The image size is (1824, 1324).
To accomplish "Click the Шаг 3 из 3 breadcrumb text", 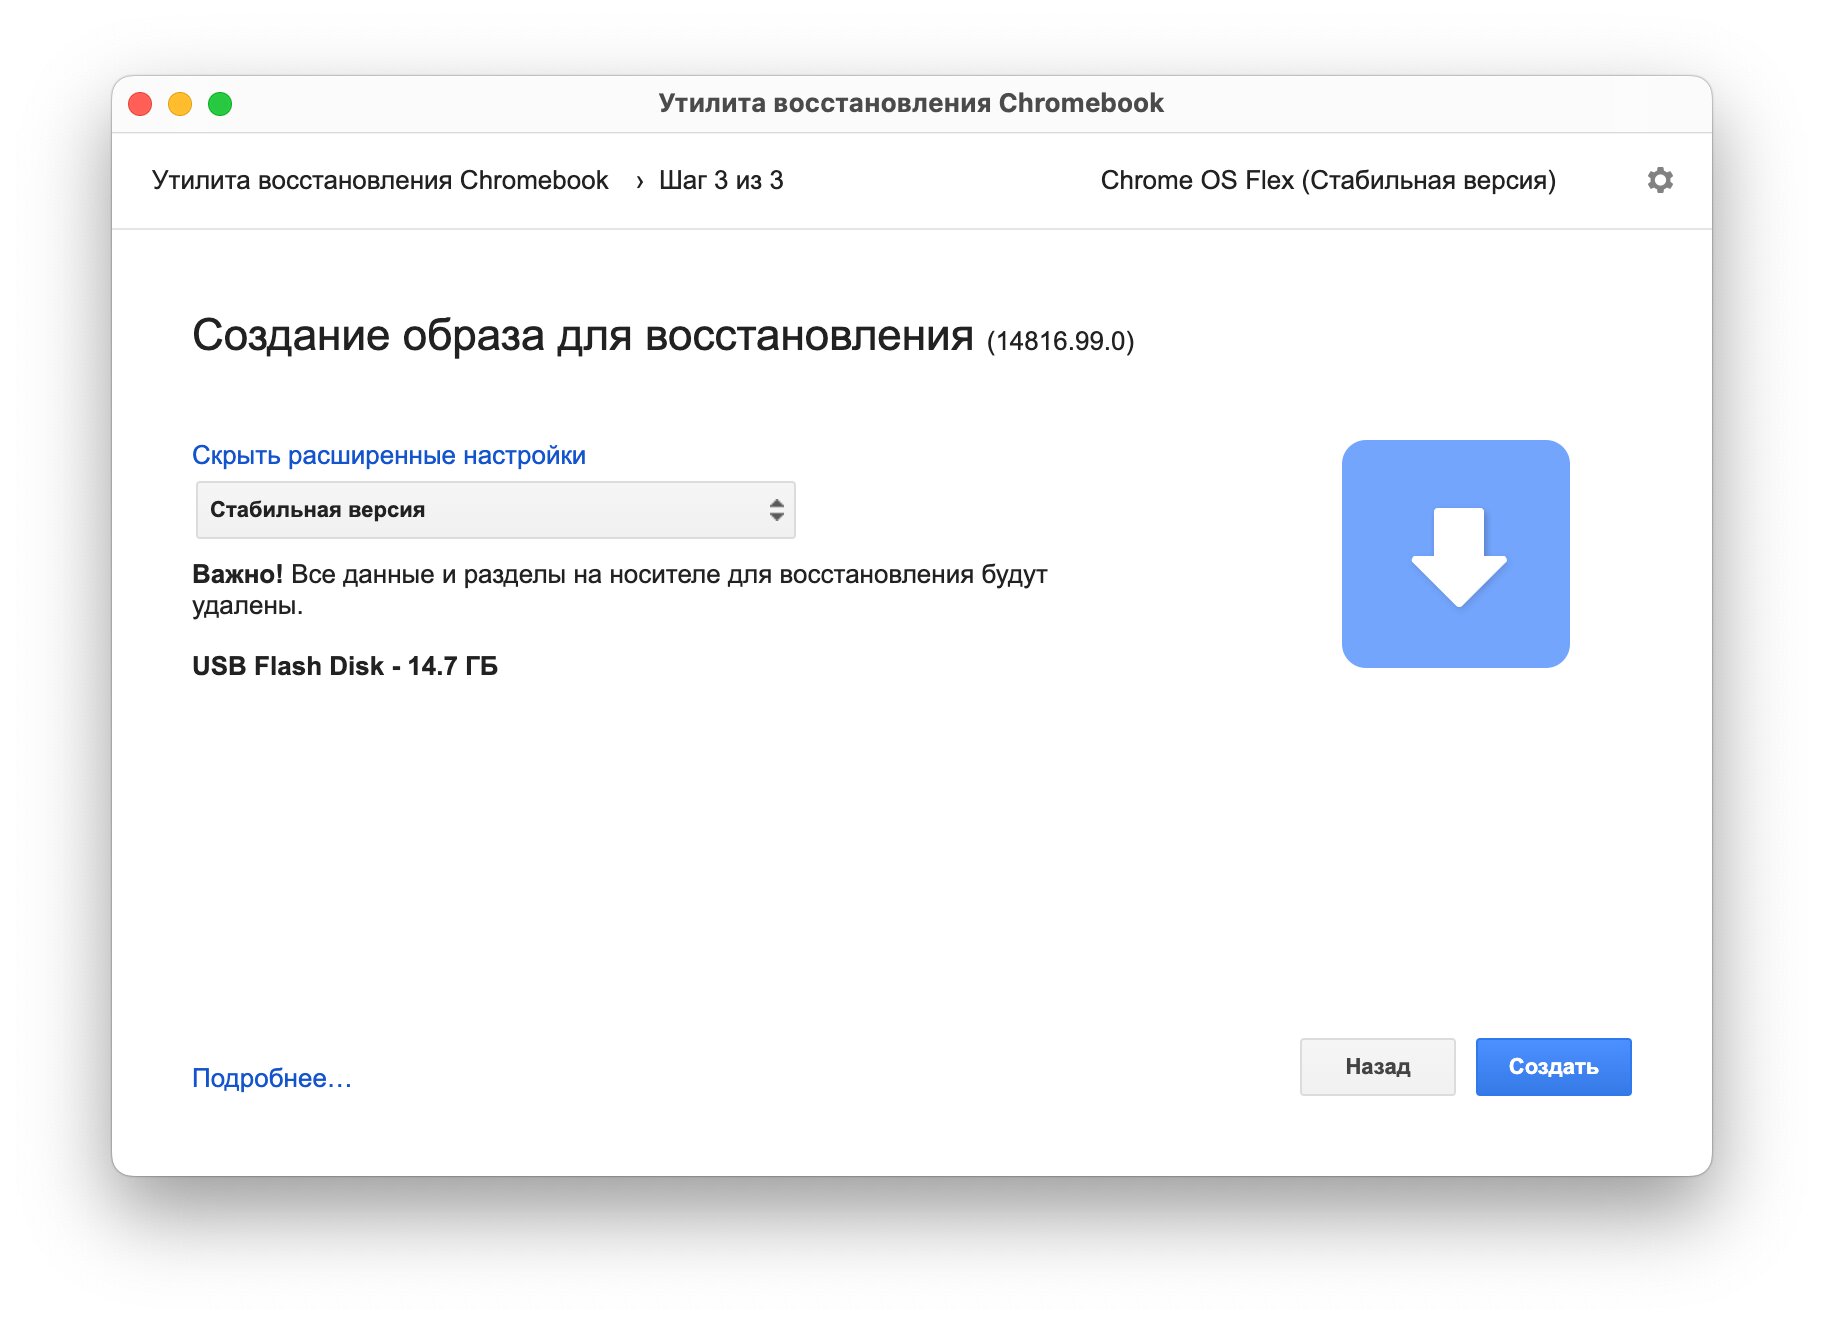I will (x=721, y=180).
